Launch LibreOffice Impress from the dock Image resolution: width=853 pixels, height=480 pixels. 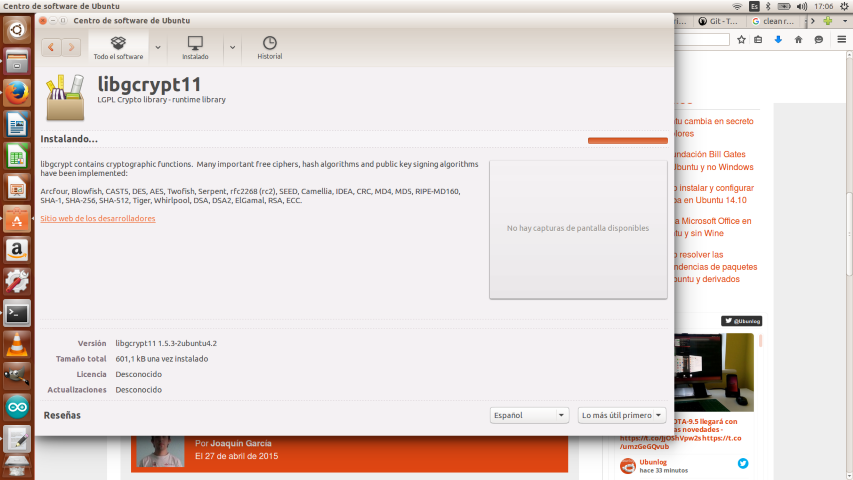17,187
